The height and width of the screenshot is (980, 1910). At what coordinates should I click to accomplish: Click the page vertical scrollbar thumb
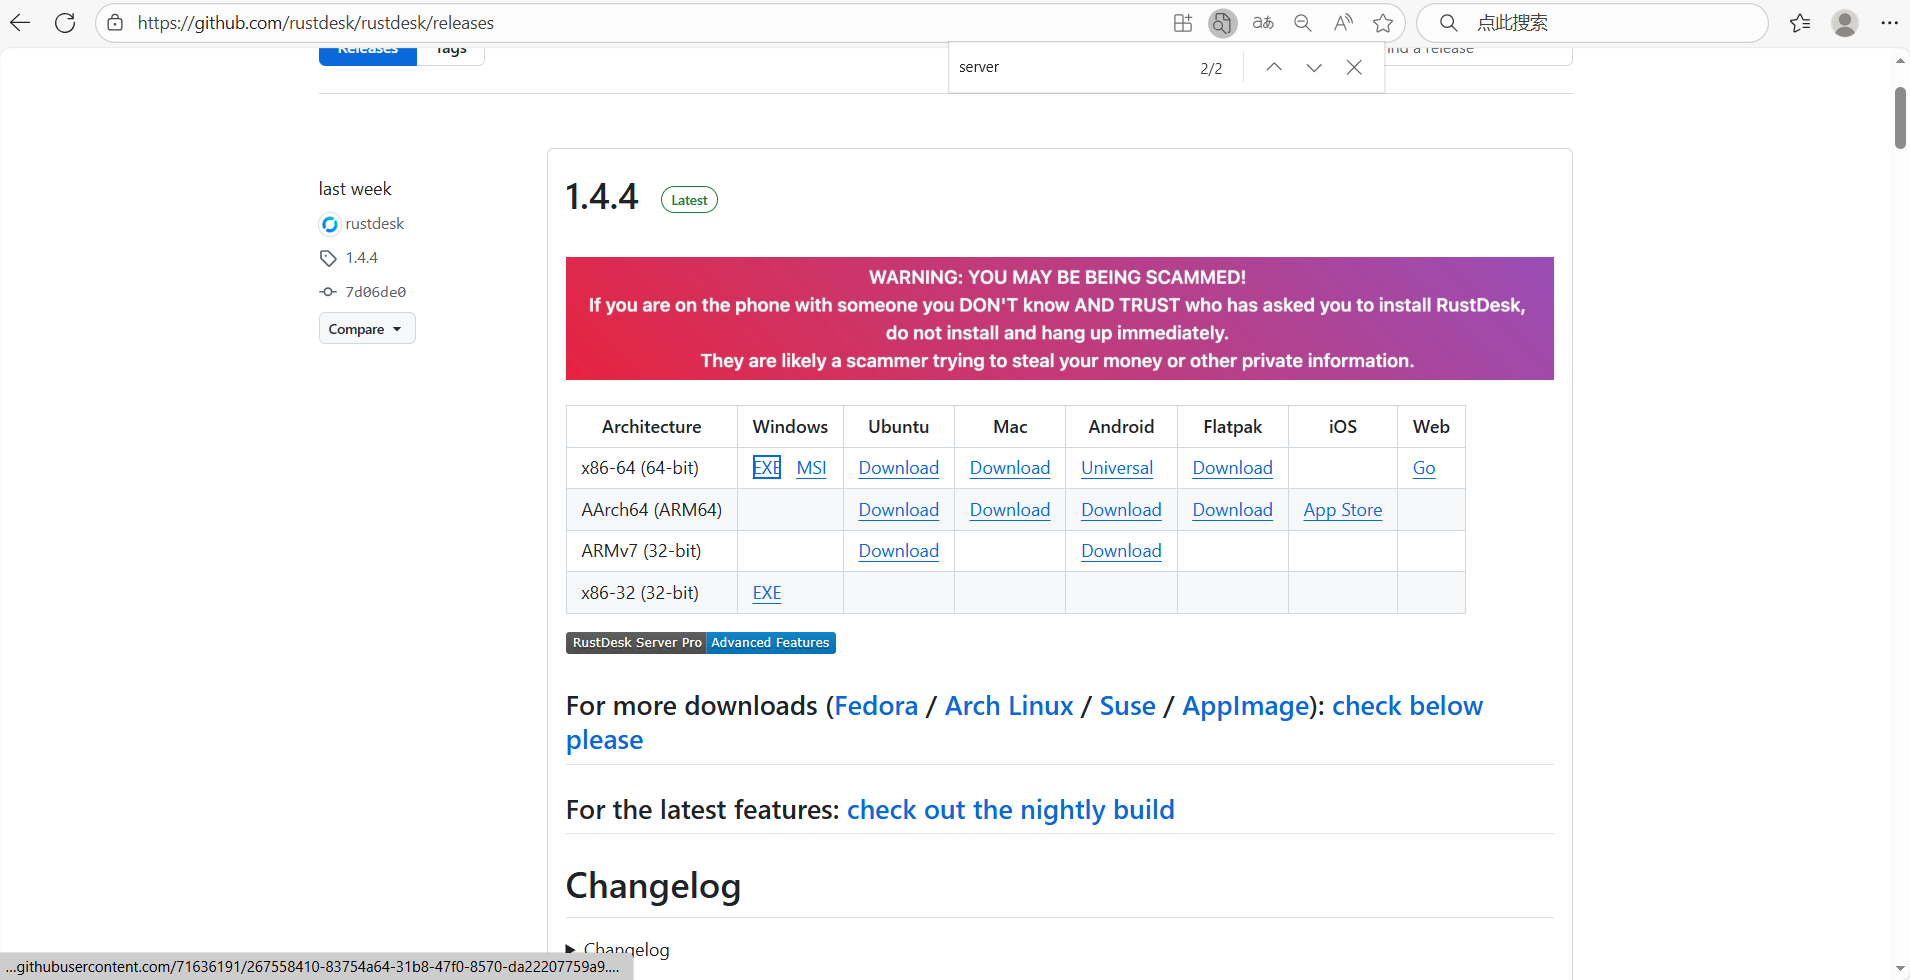(x=1900, y=118)
